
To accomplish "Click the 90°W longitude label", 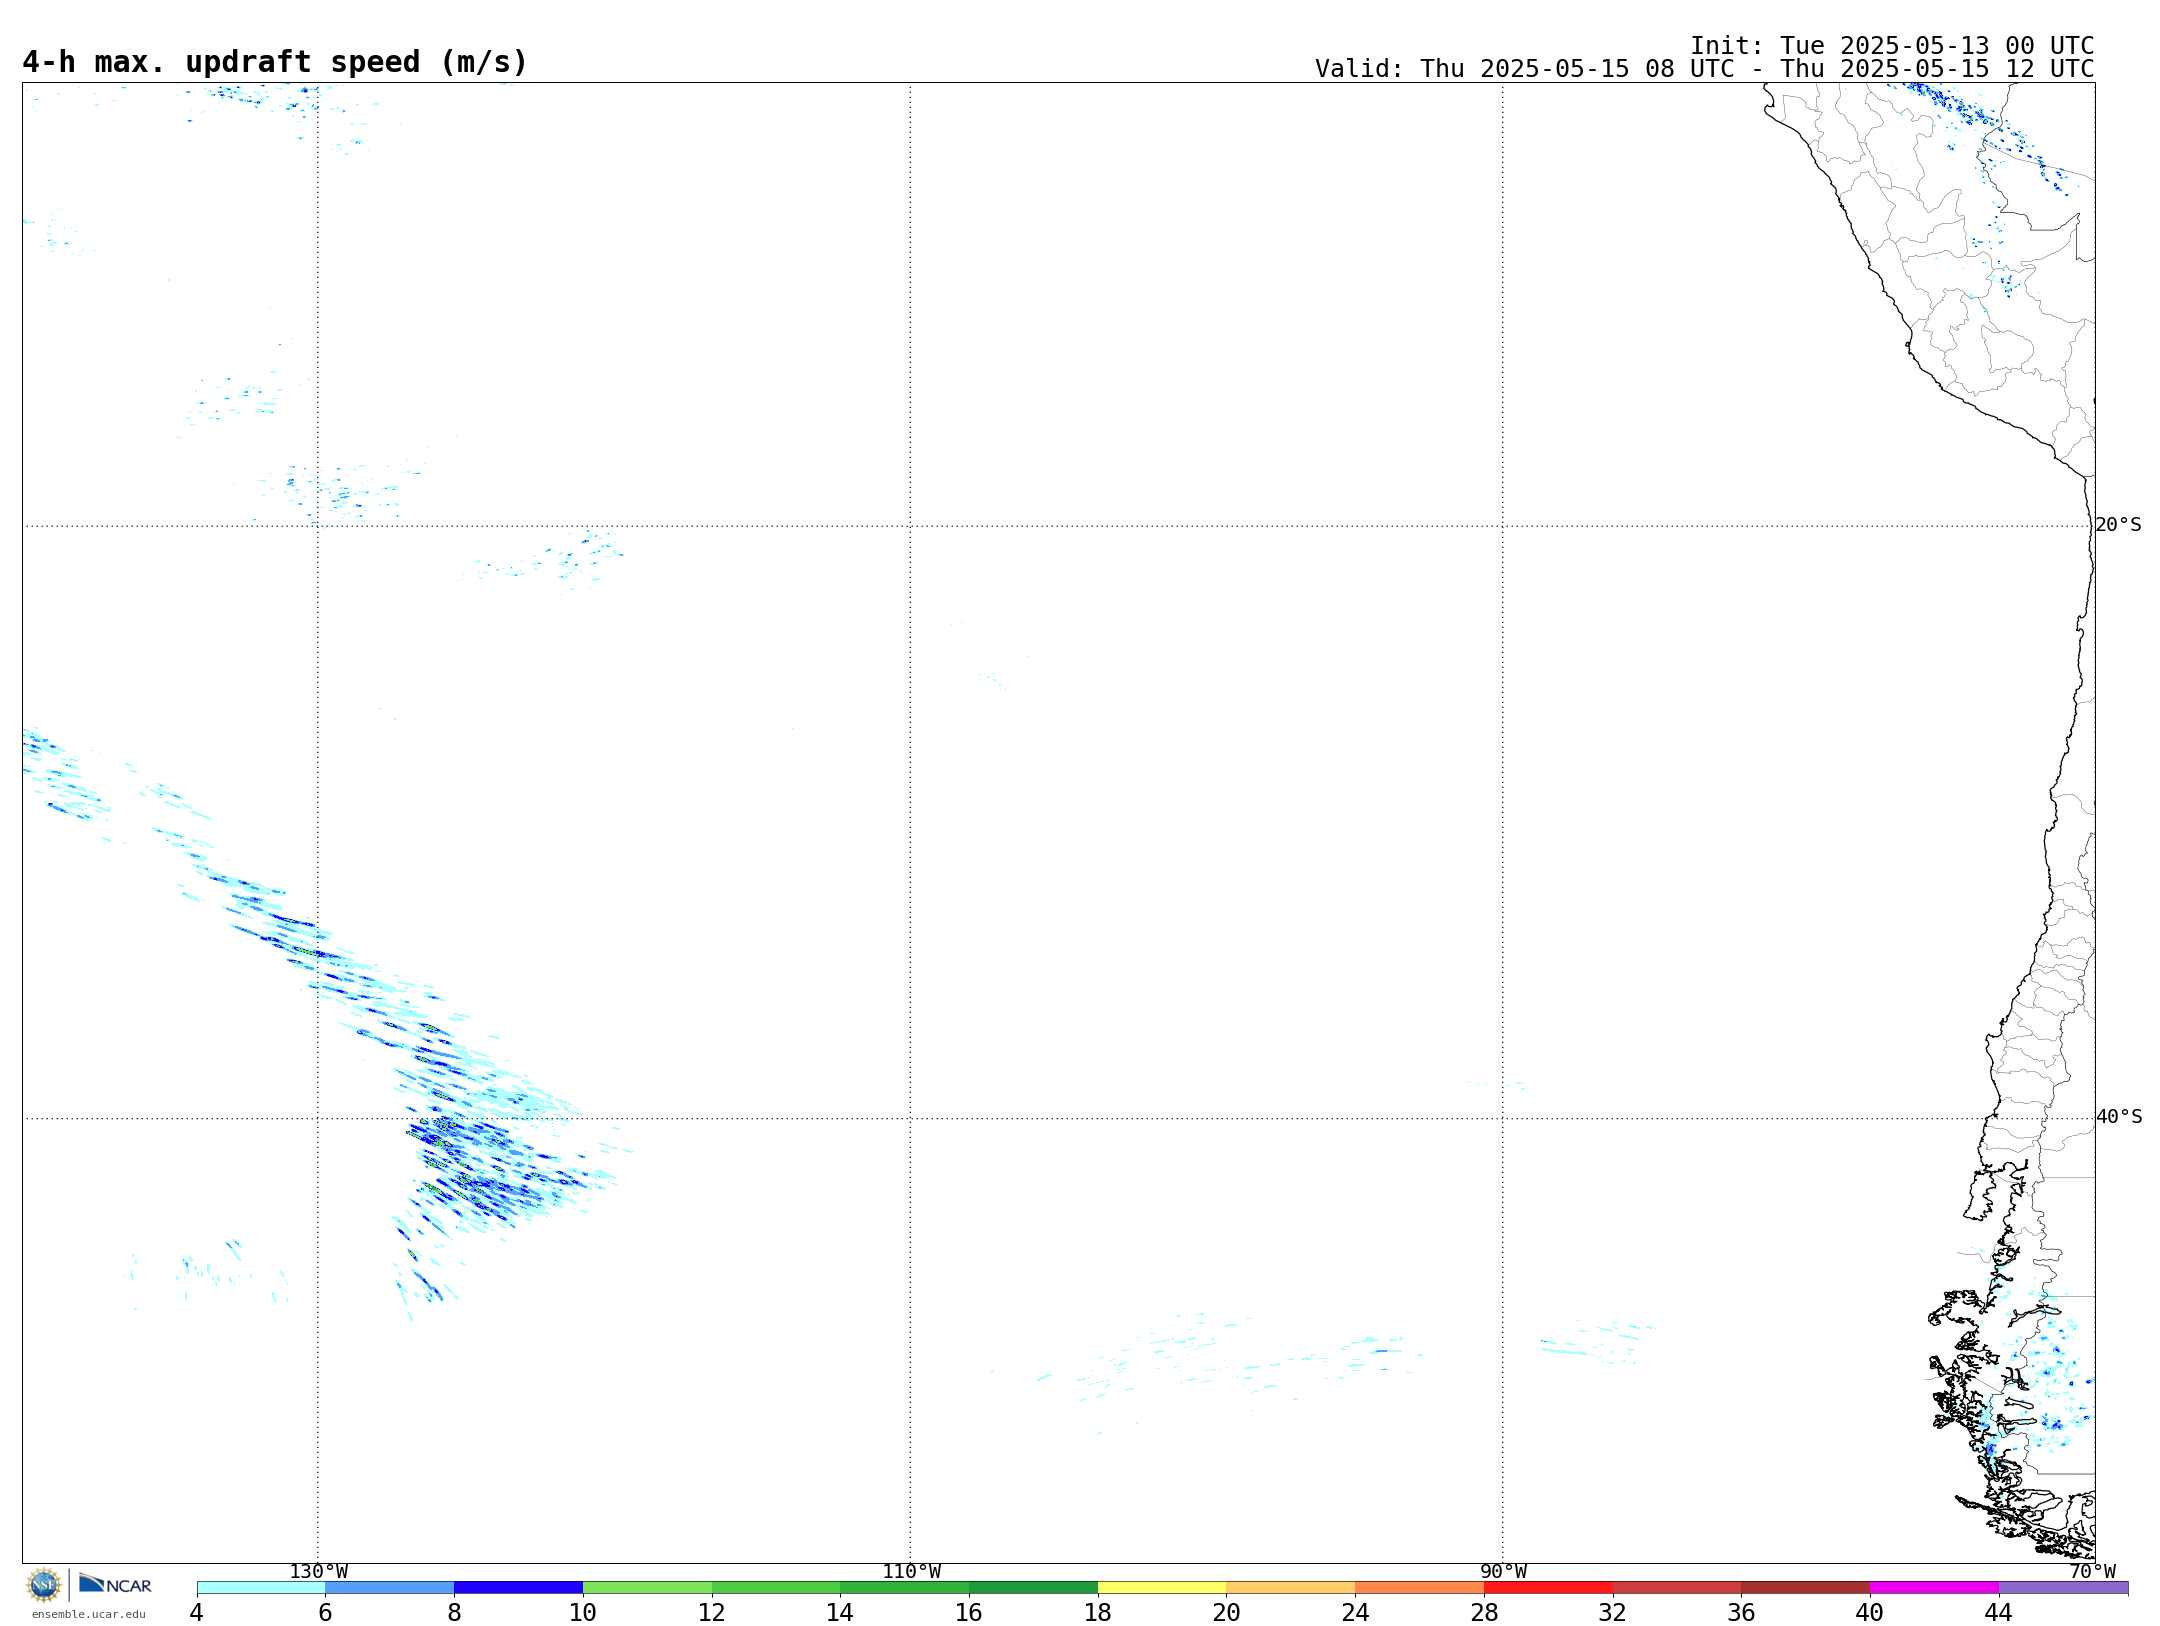I will pyautogui.click(x=1503, y=1572).
